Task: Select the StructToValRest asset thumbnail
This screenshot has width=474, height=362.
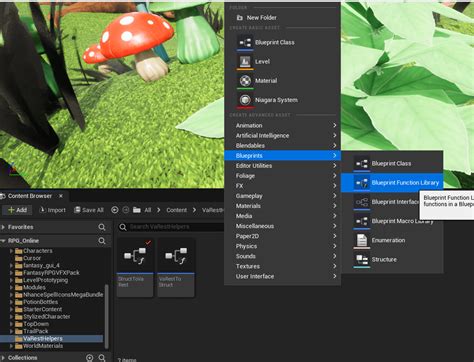Action: coord(135,267)
